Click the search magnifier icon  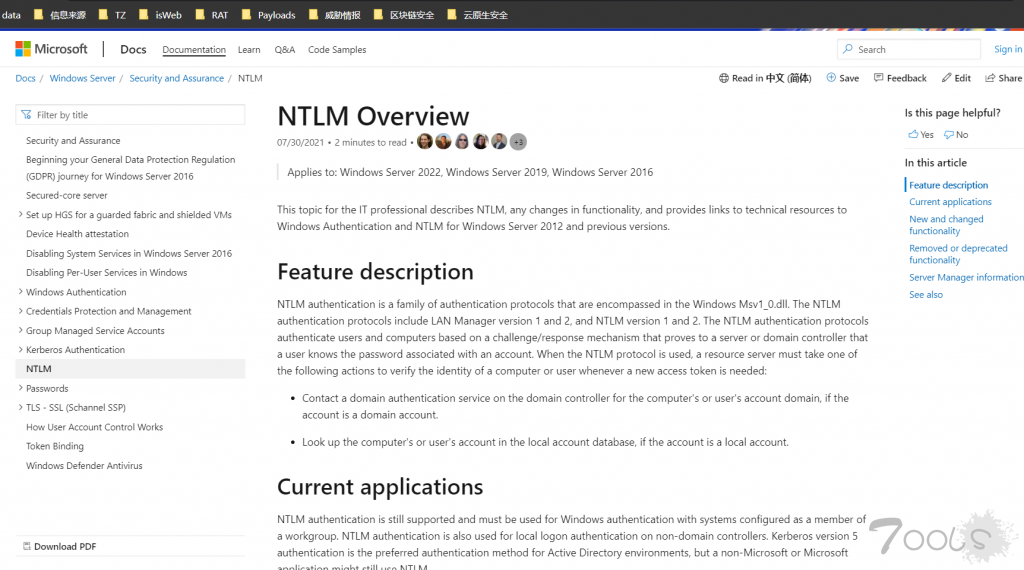[x=848, y=49]
